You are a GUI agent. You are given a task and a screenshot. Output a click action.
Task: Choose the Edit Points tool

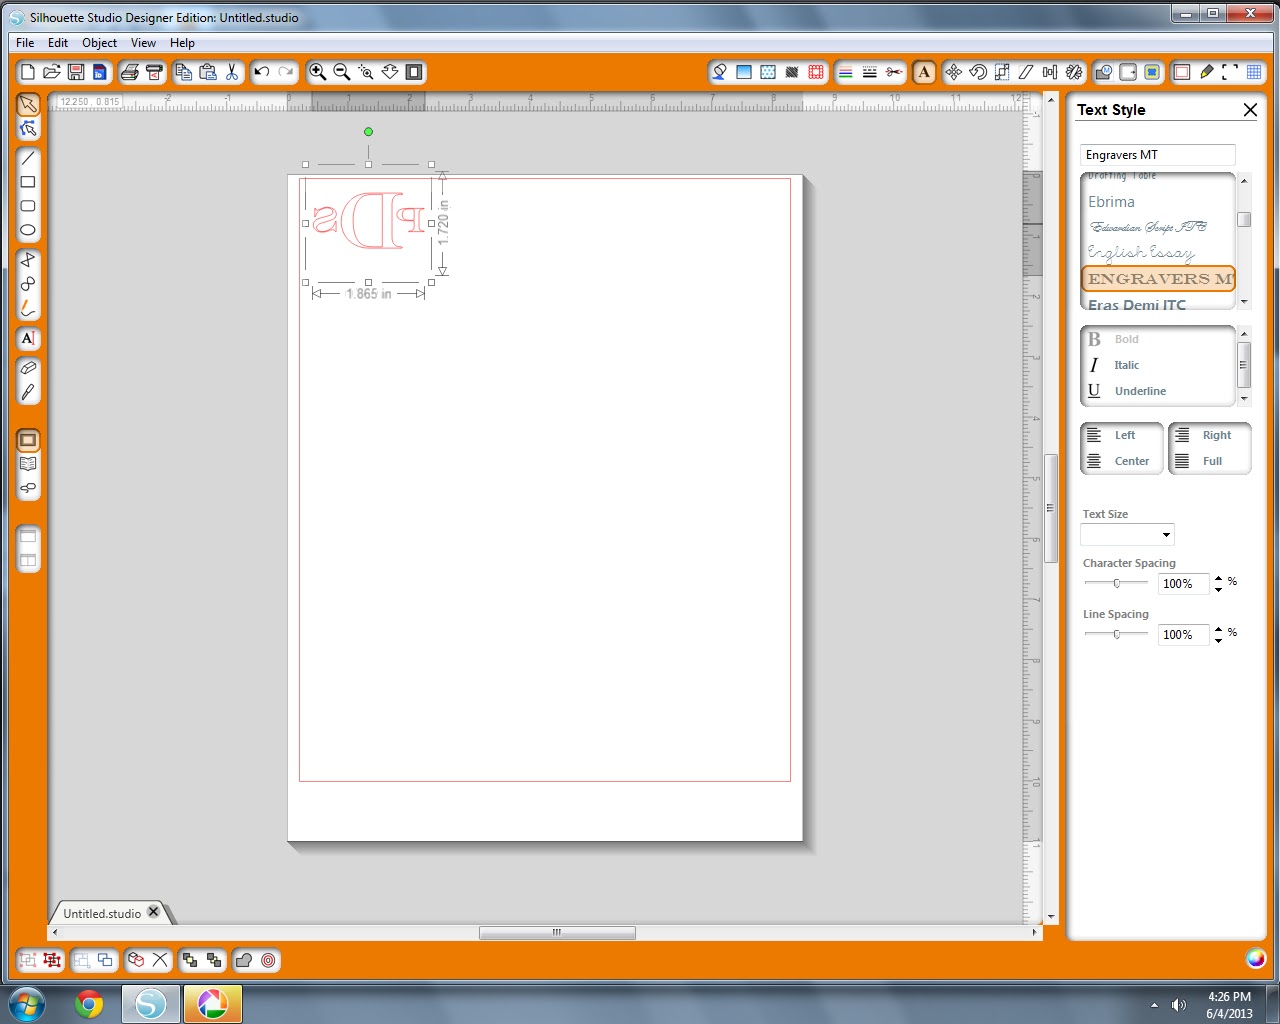click(28, 129)
